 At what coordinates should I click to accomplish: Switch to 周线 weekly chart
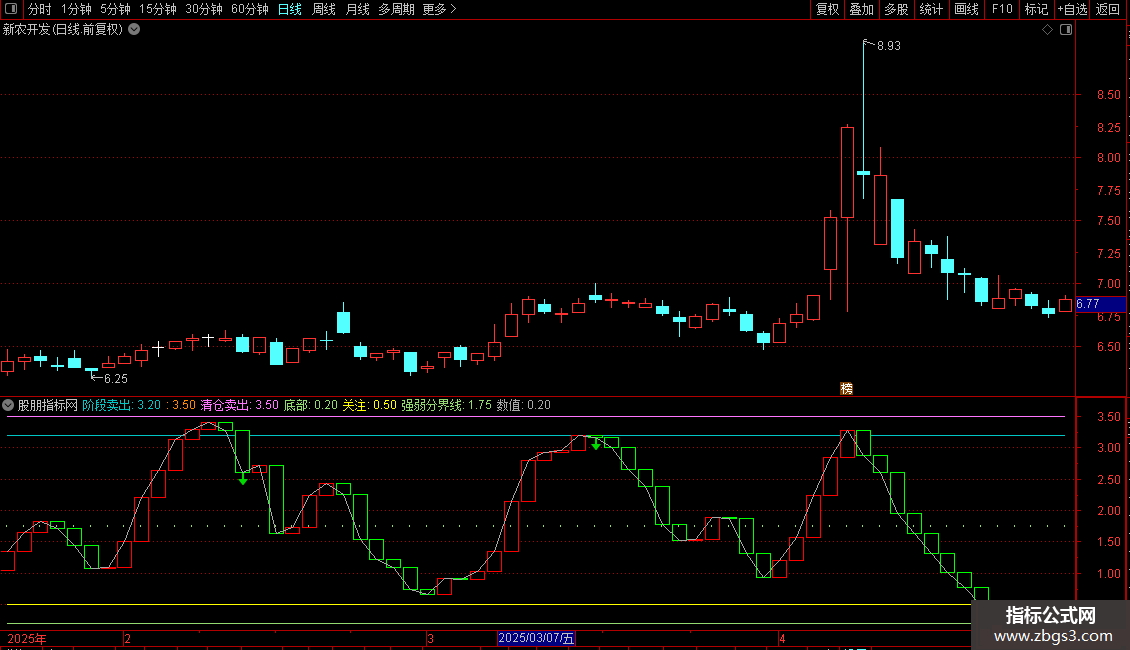click(324, 9)
